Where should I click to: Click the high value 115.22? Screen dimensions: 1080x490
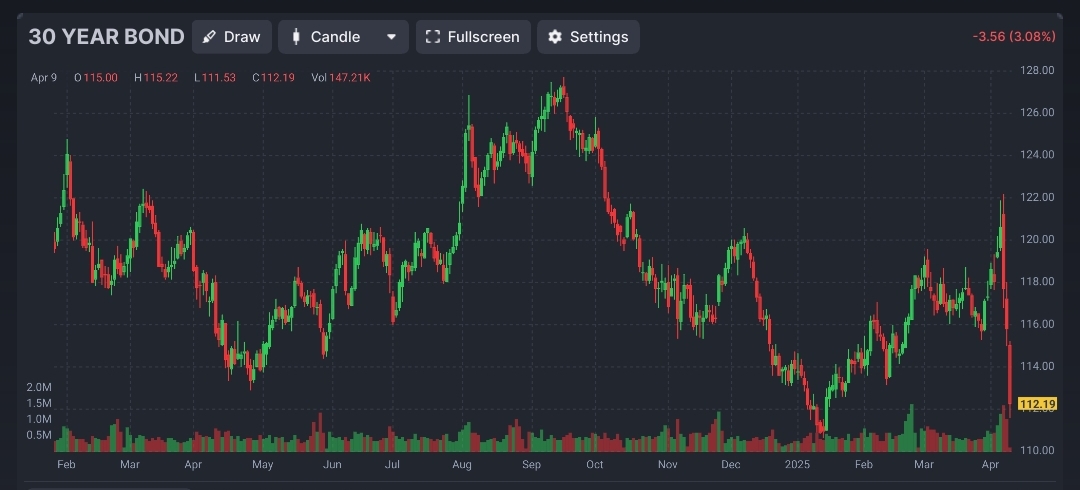point(160,77)
